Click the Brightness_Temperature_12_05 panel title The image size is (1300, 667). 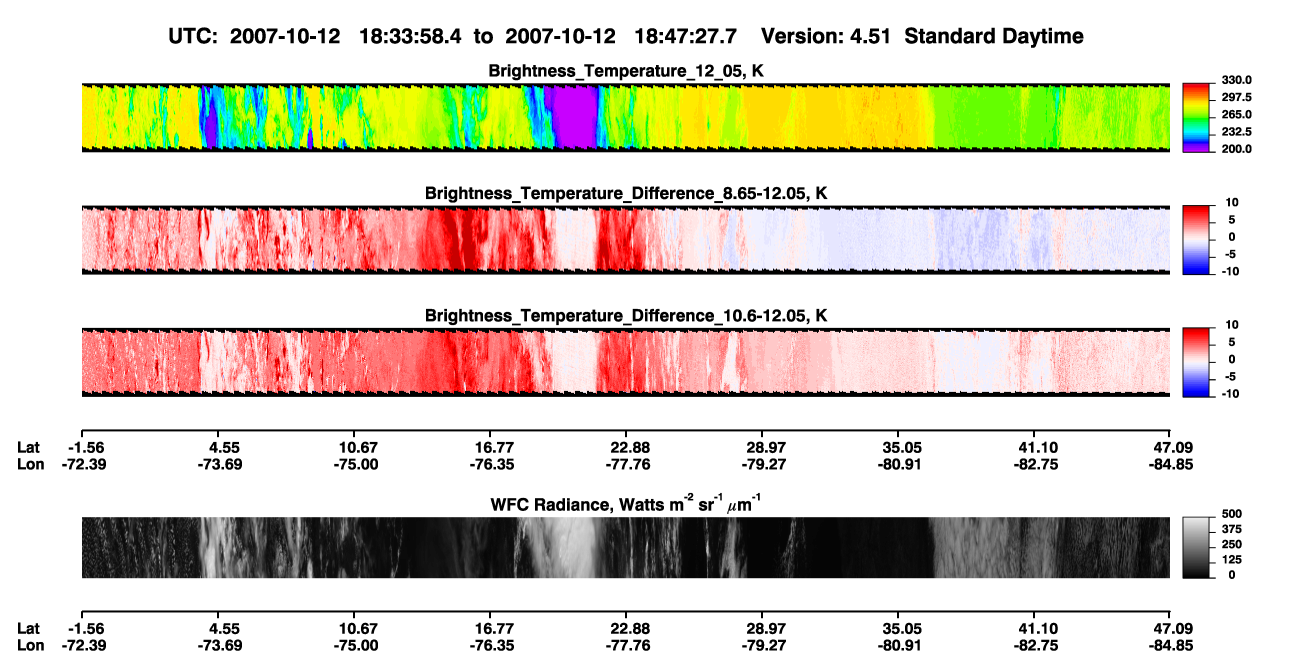coord(626,71)
